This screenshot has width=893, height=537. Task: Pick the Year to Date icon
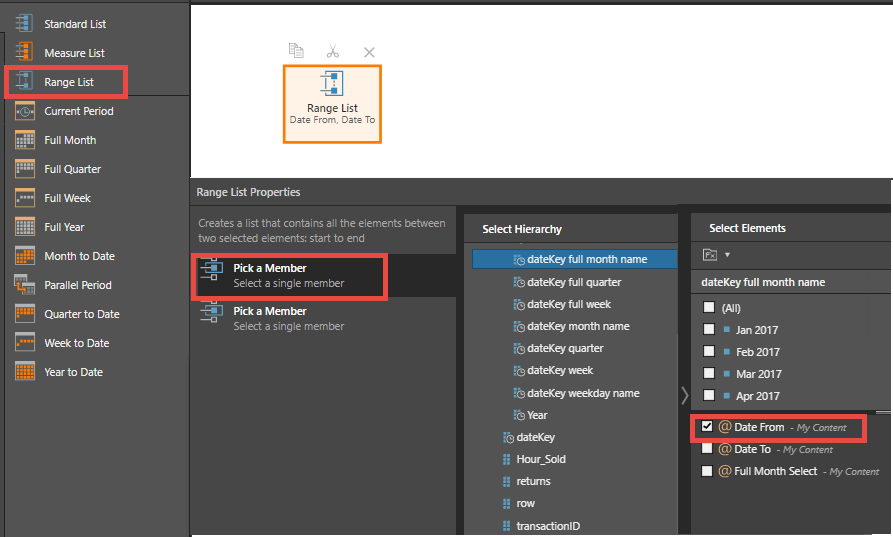coord(24,372)
